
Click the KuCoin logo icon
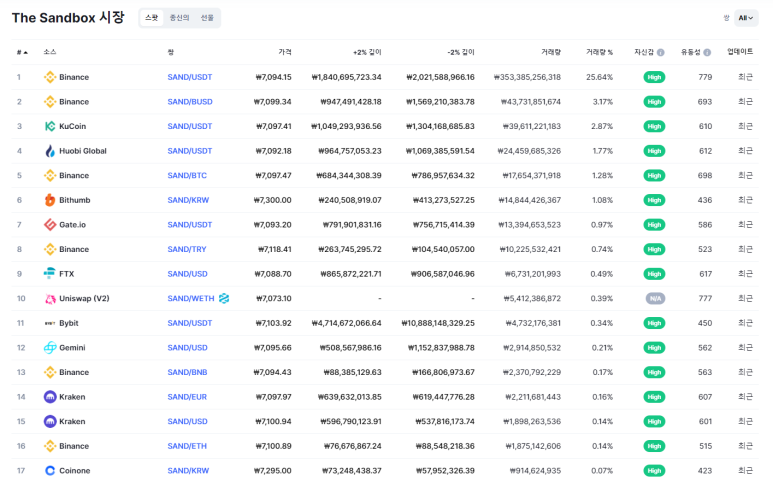tap(50, 126)
